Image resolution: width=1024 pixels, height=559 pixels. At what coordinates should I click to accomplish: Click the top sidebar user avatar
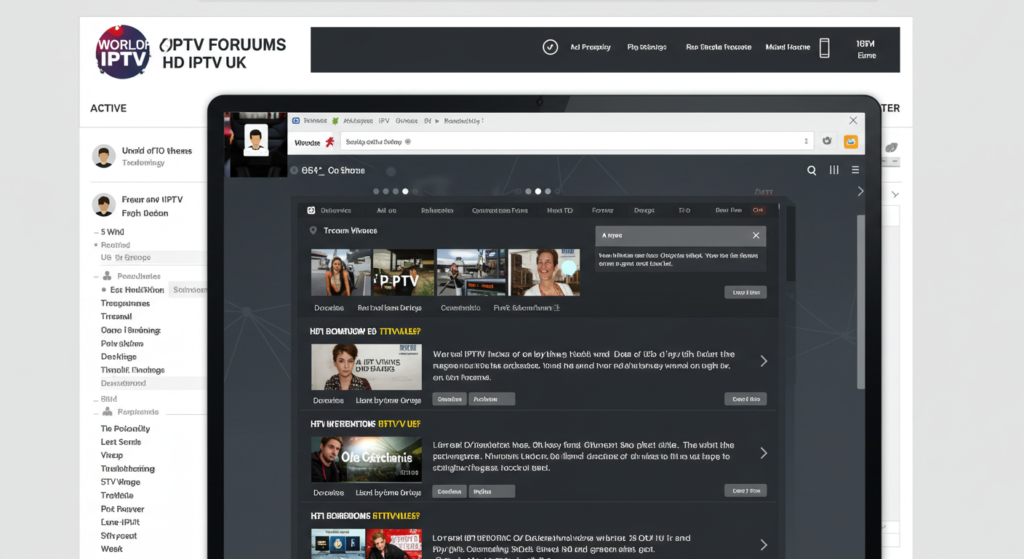coord(103,156)
